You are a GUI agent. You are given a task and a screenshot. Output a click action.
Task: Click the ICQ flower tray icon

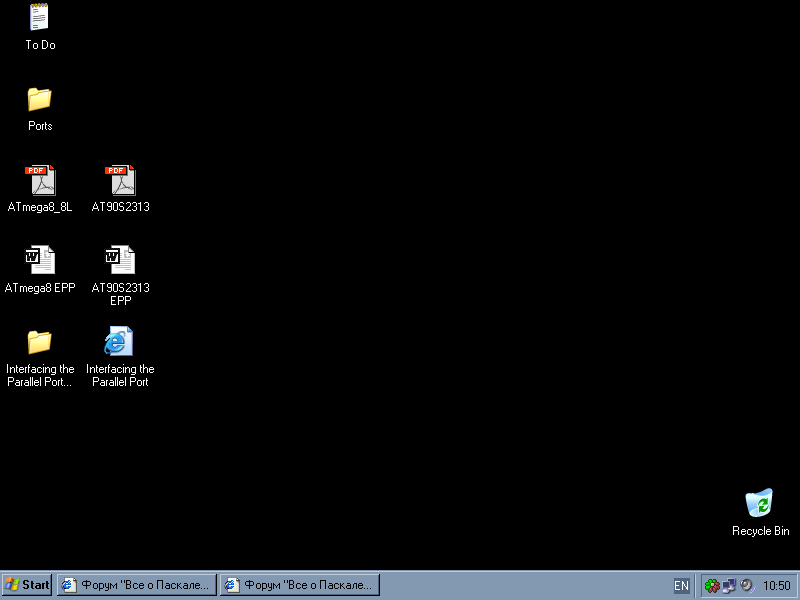pos(712,586)
